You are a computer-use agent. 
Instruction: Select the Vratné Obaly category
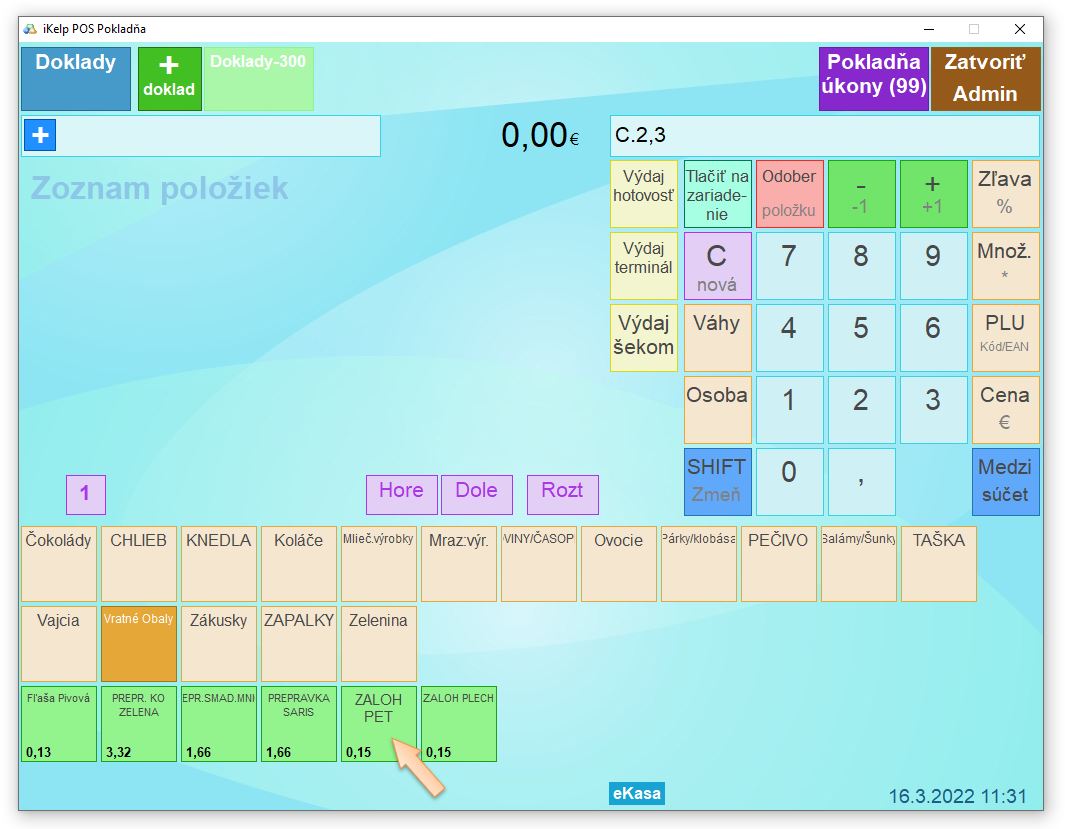click(138, 643)
